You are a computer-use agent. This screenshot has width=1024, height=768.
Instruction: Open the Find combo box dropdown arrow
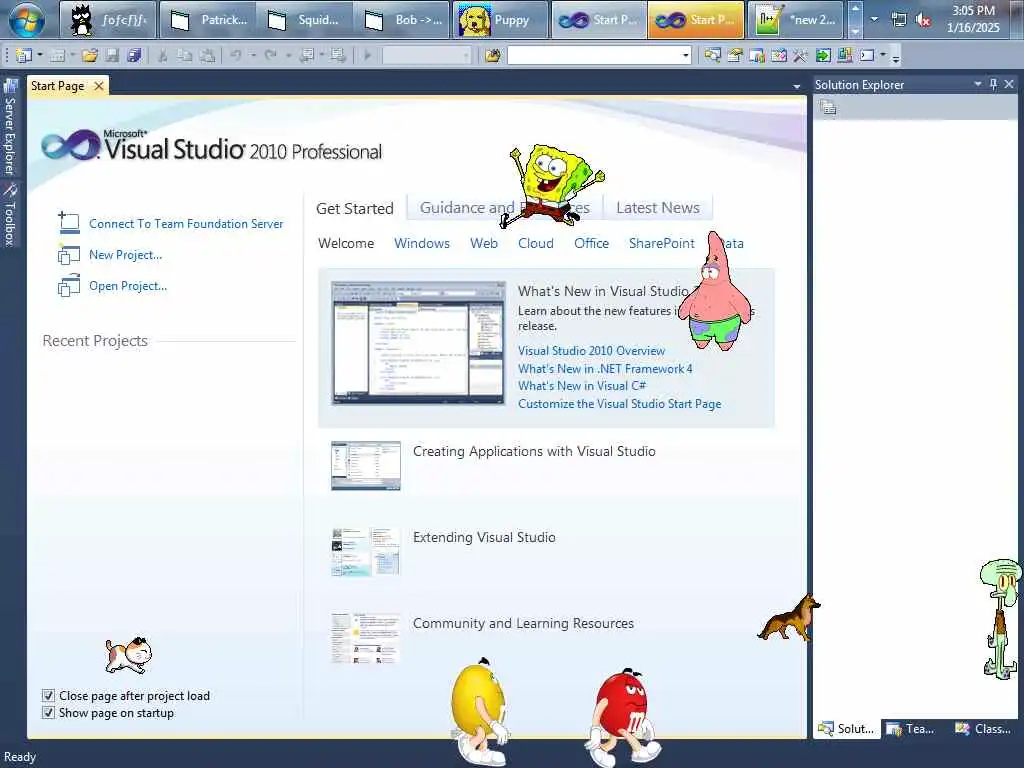pos(686,56)
